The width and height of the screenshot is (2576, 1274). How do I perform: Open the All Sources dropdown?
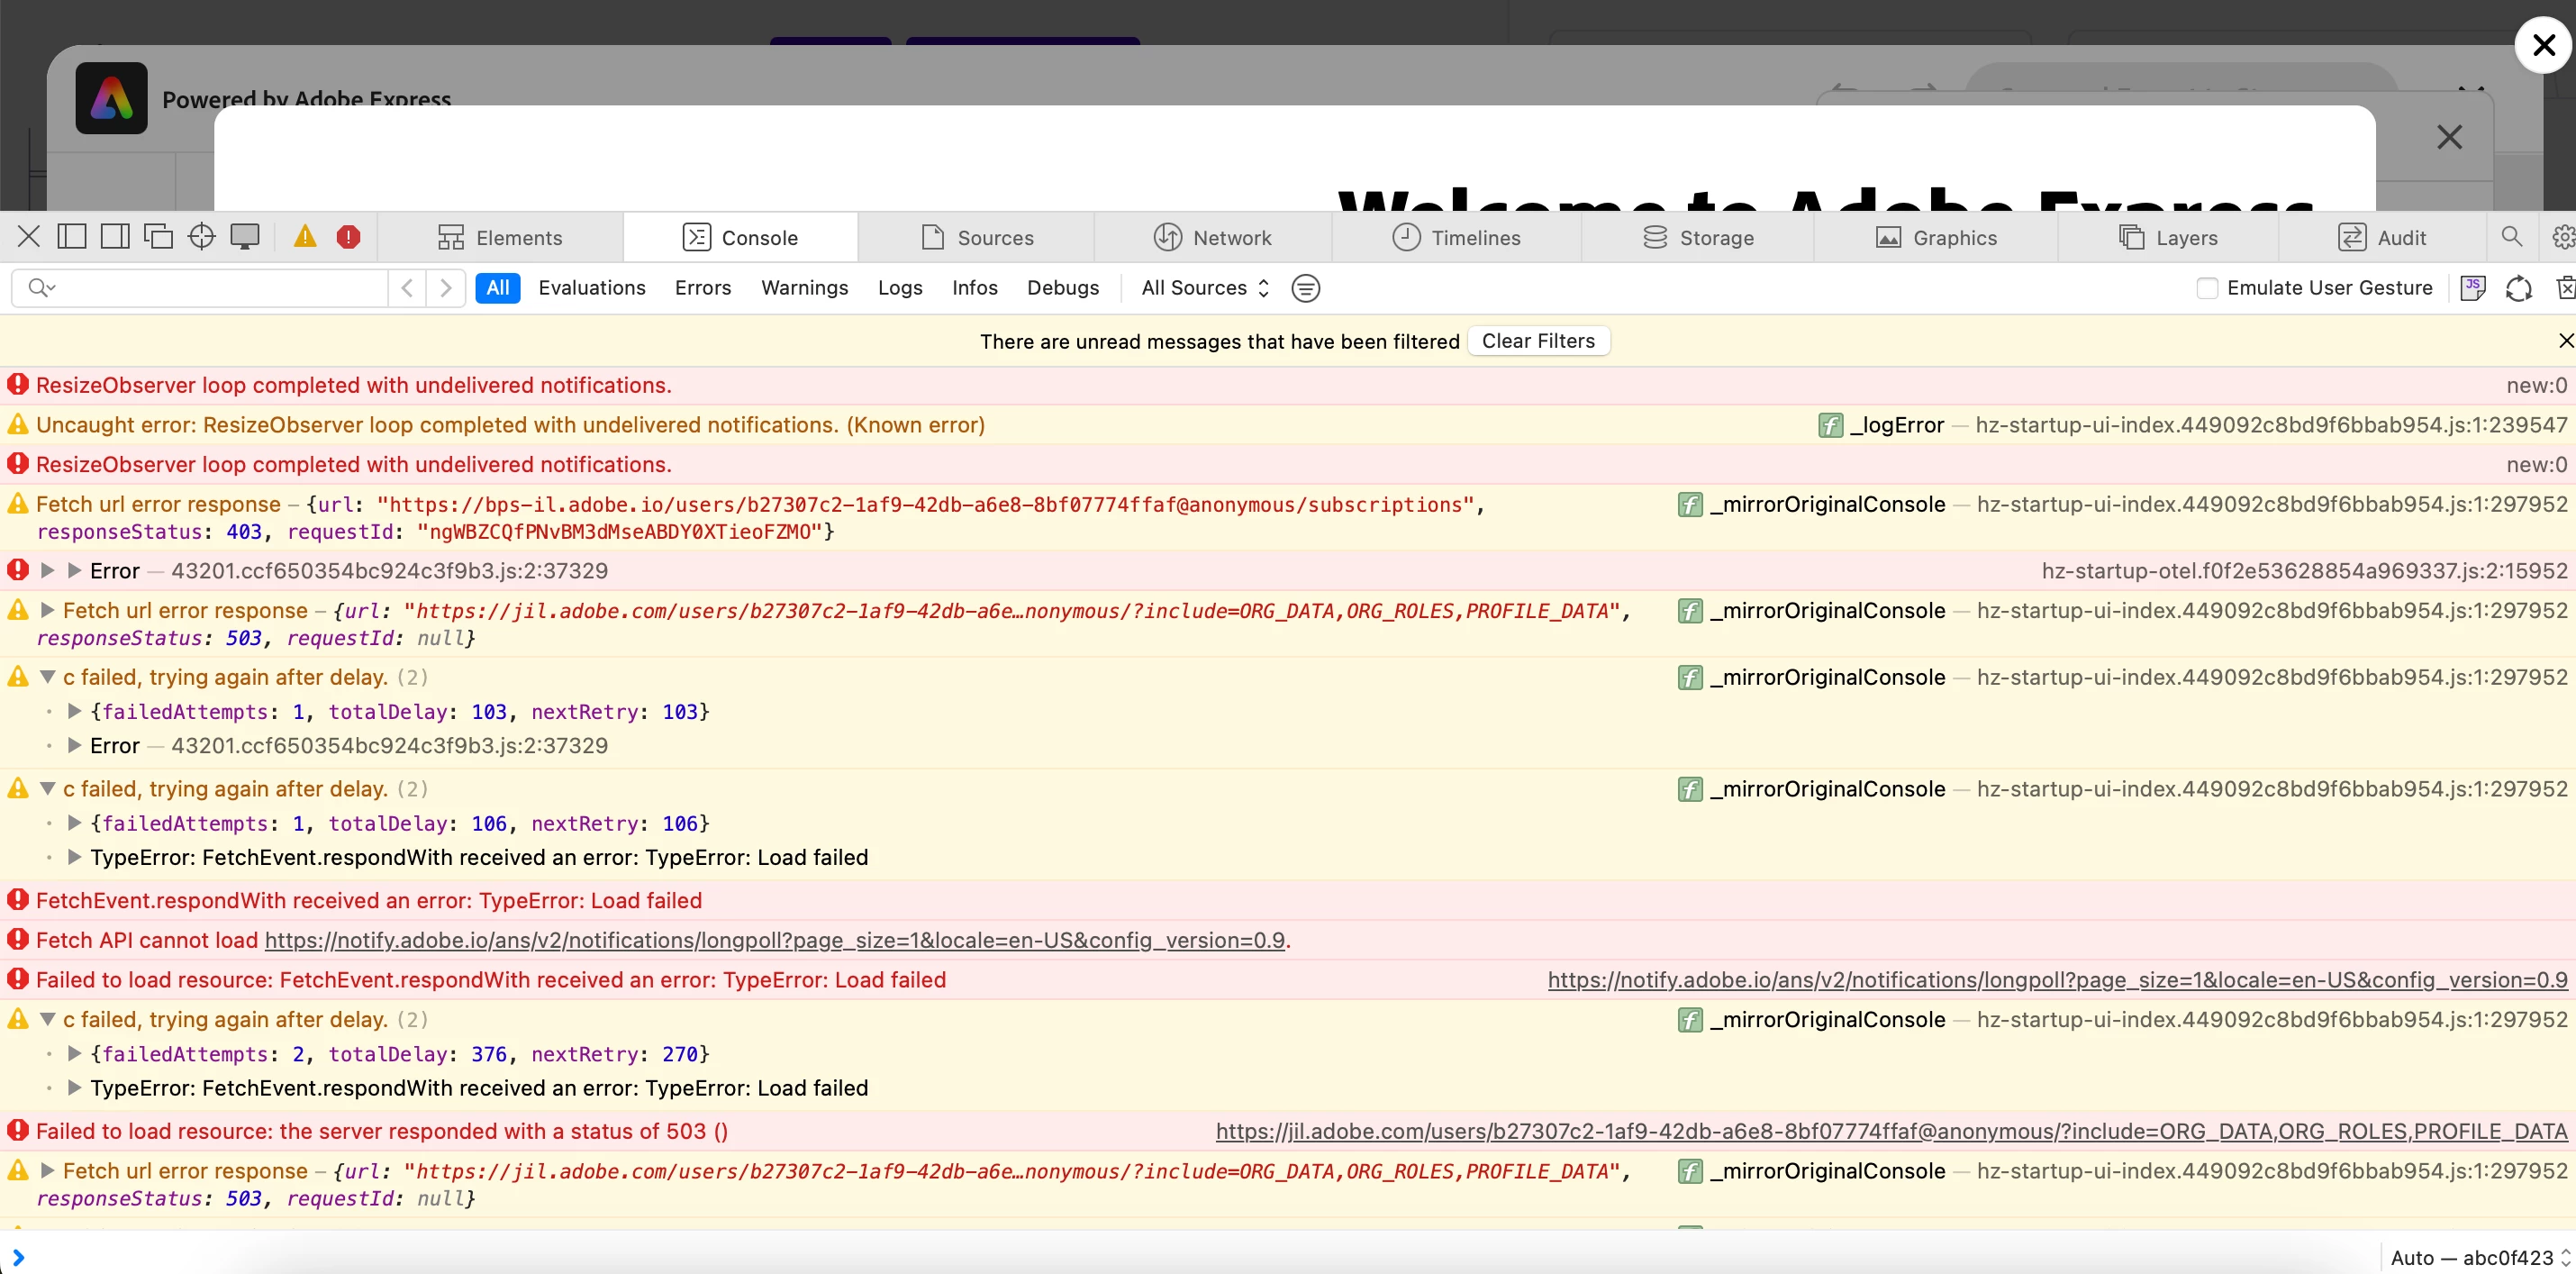click(x=1204, y=288)
